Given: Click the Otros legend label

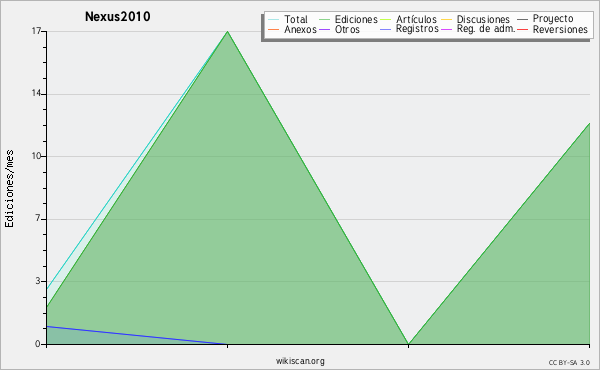Looking at the screenshot, I should click(x=347, y=29).
